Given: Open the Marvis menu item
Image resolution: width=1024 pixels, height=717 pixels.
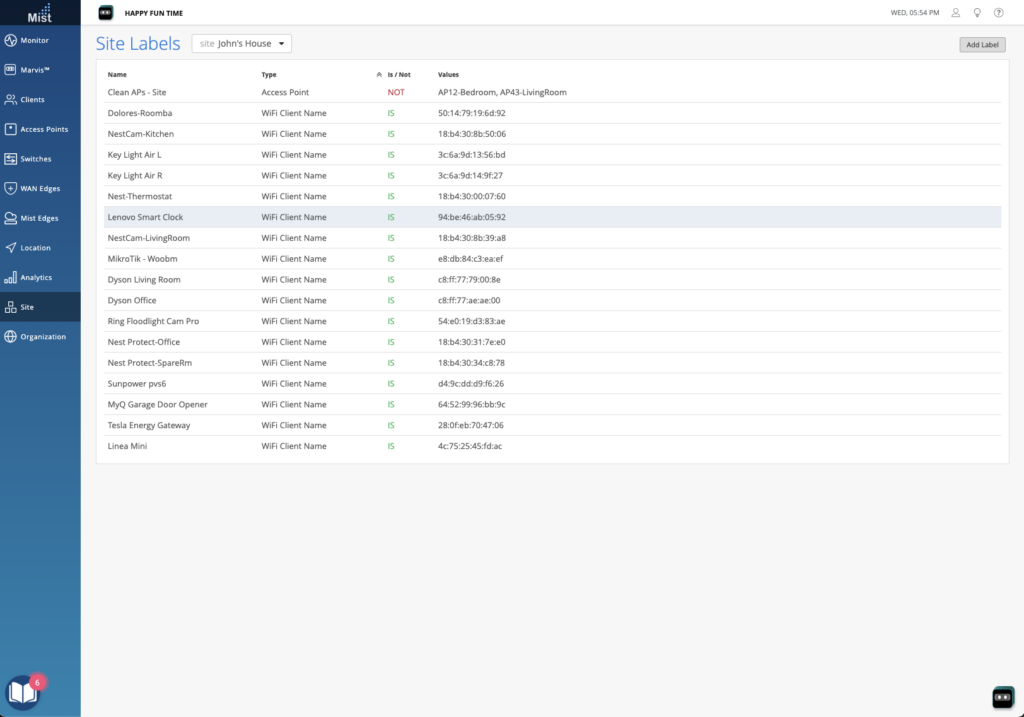Looking at the screenshot, I should point(40,70).
